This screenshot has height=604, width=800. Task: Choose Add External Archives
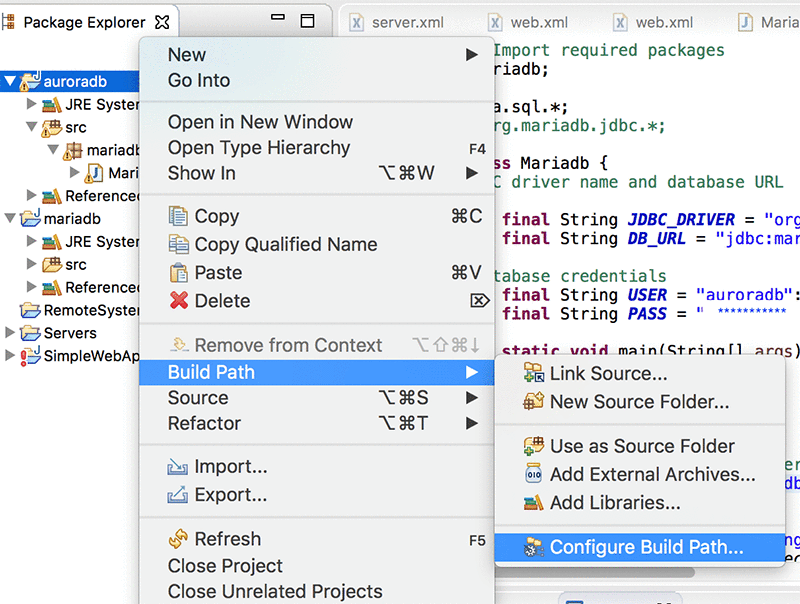[640, 474]
